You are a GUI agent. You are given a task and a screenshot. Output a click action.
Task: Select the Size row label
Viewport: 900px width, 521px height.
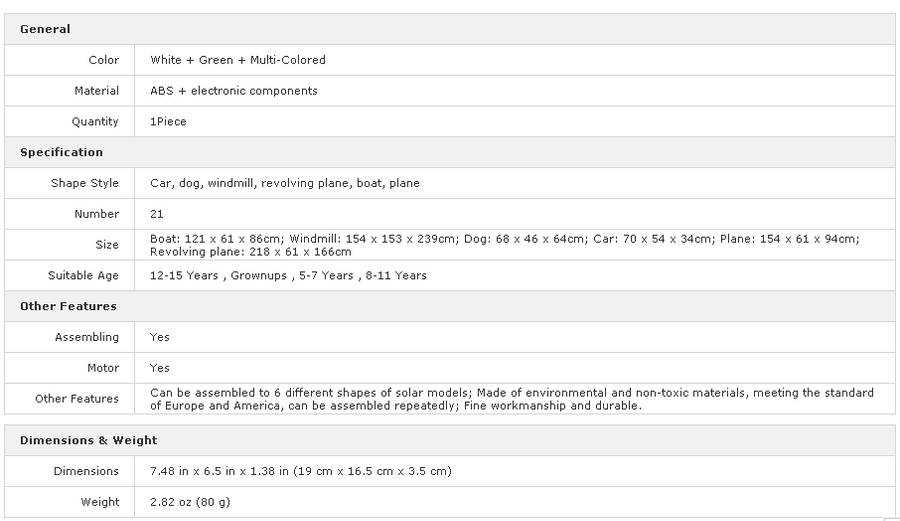107,245
